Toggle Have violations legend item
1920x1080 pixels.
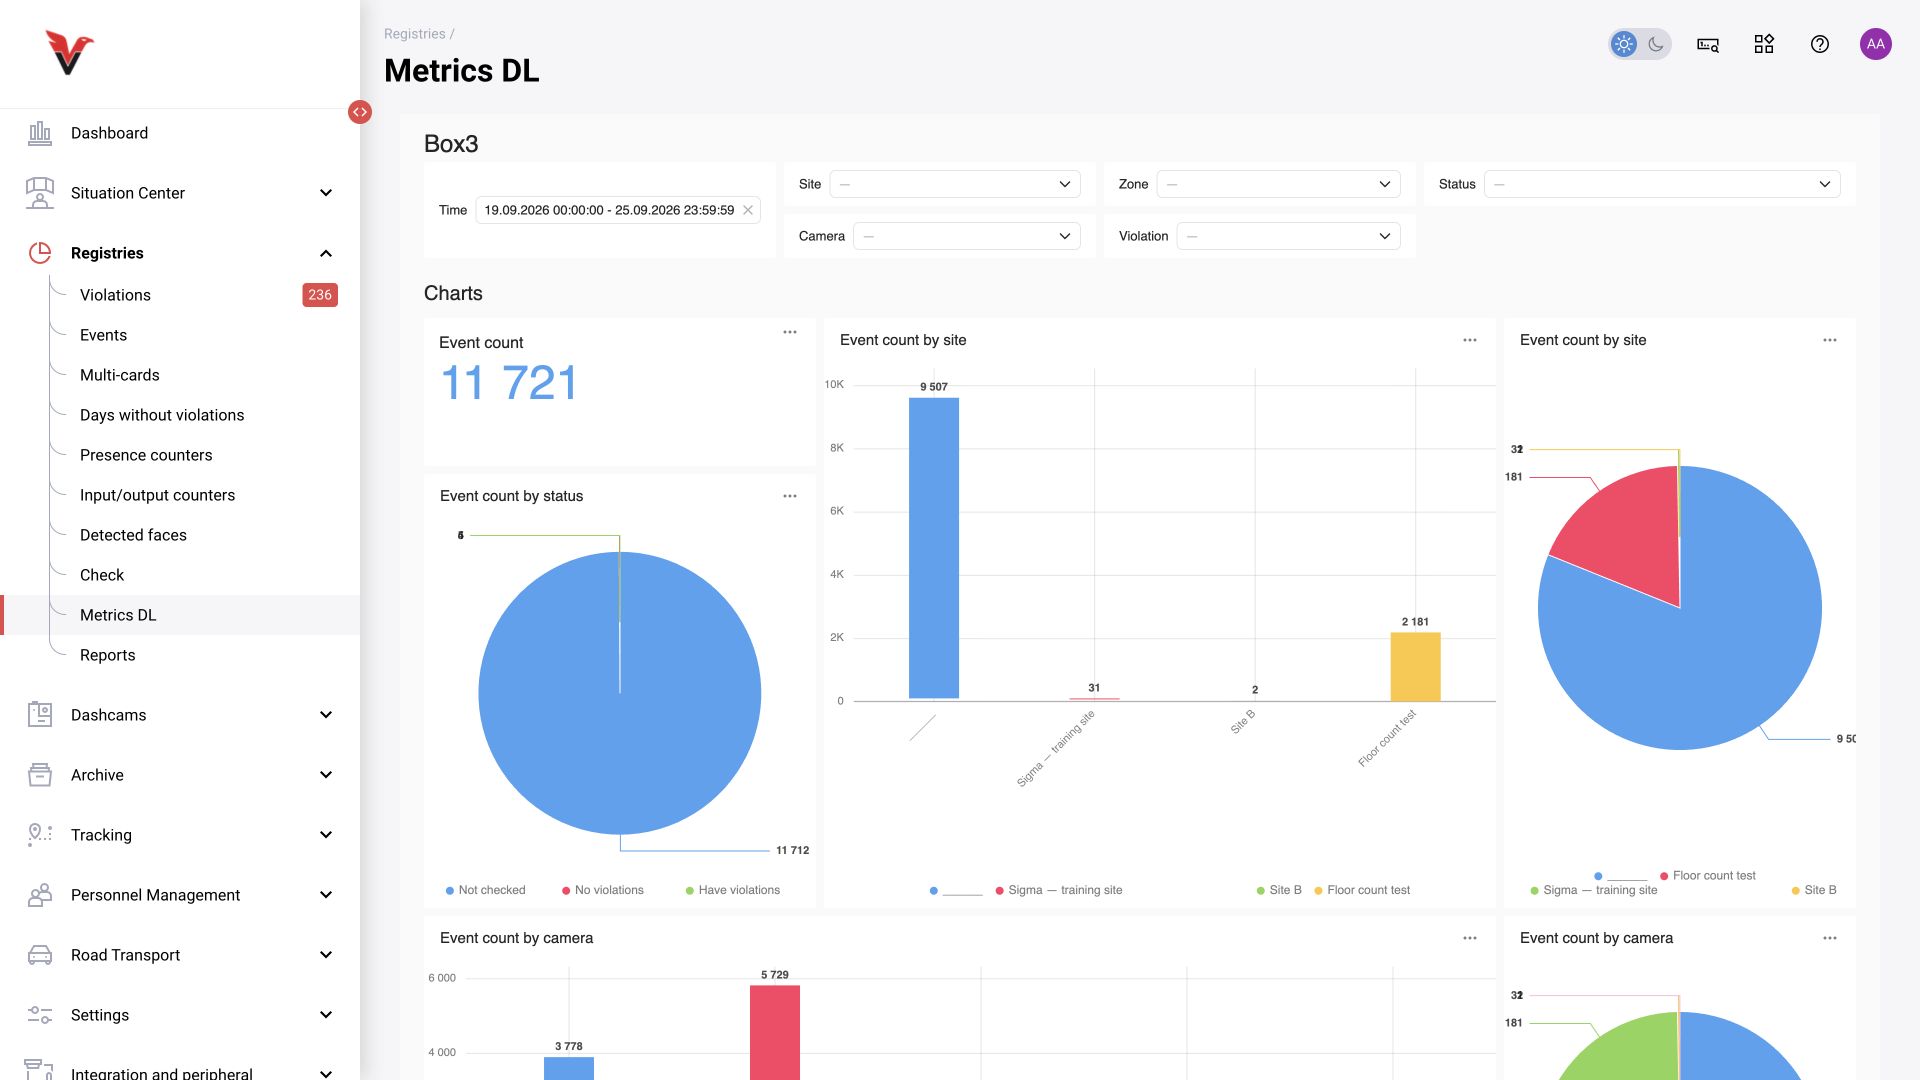click(x=732, y=890)
